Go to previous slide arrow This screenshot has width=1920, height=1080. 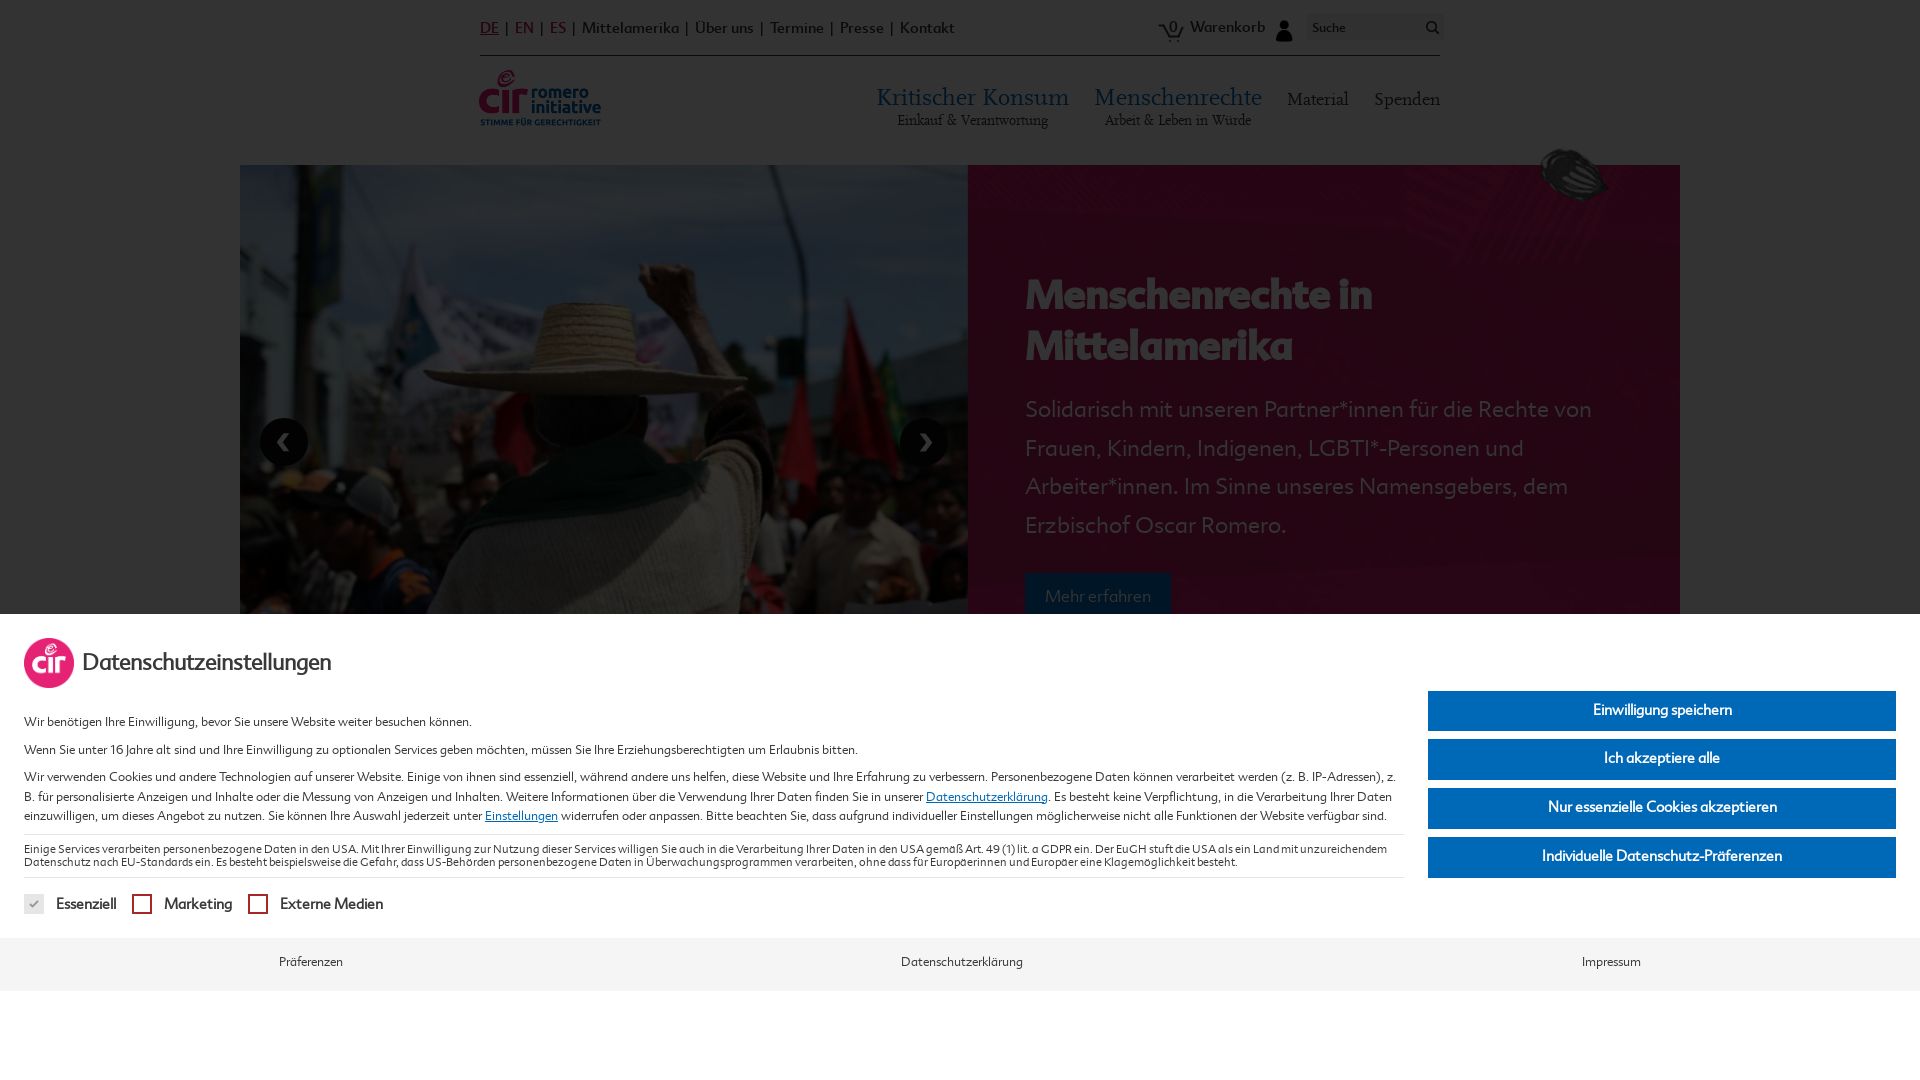click(284, 442)
